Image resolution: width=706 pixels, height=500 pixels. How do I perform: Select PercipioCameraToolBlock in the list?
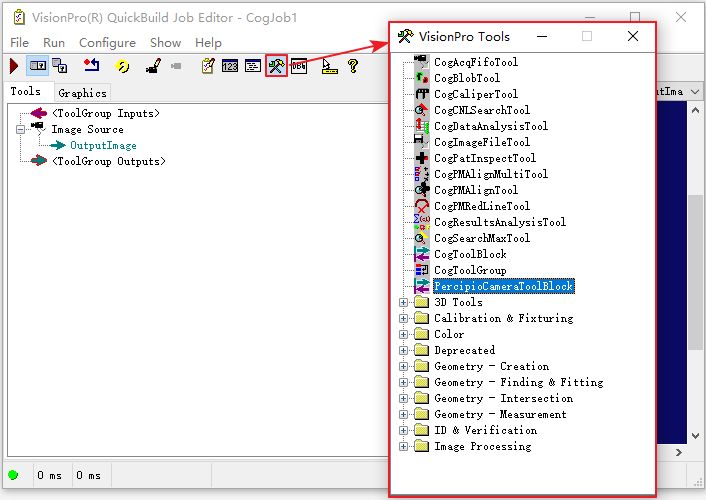503,286
